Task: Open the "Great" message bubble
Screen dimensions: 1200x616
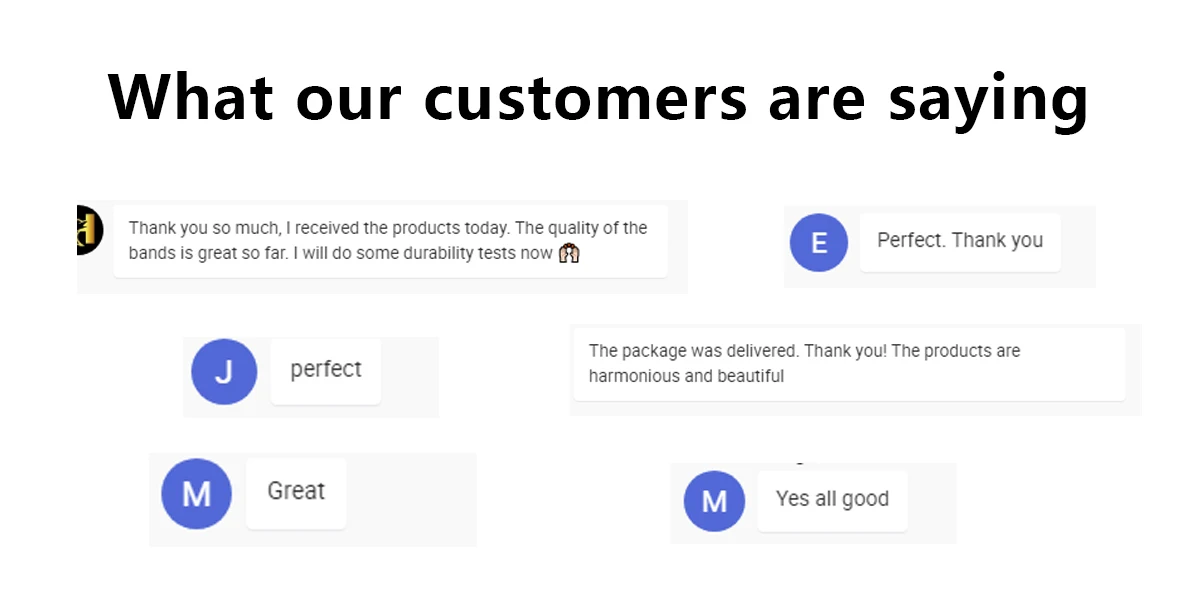Action: [296, 492]
